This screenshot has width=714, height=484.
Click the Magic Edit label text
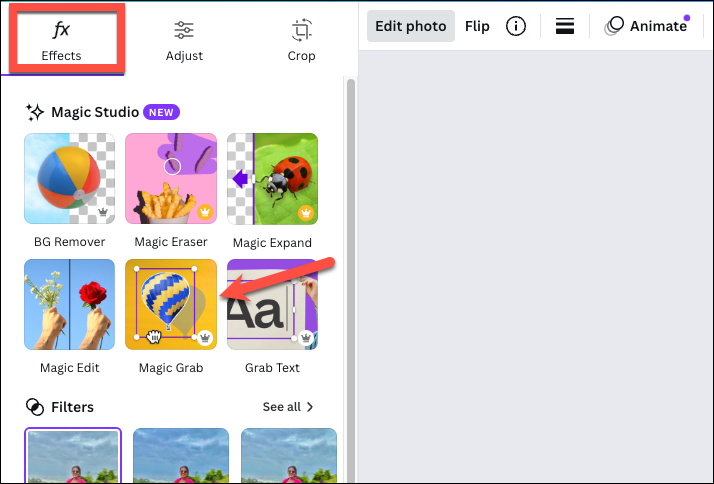[70, 368]
